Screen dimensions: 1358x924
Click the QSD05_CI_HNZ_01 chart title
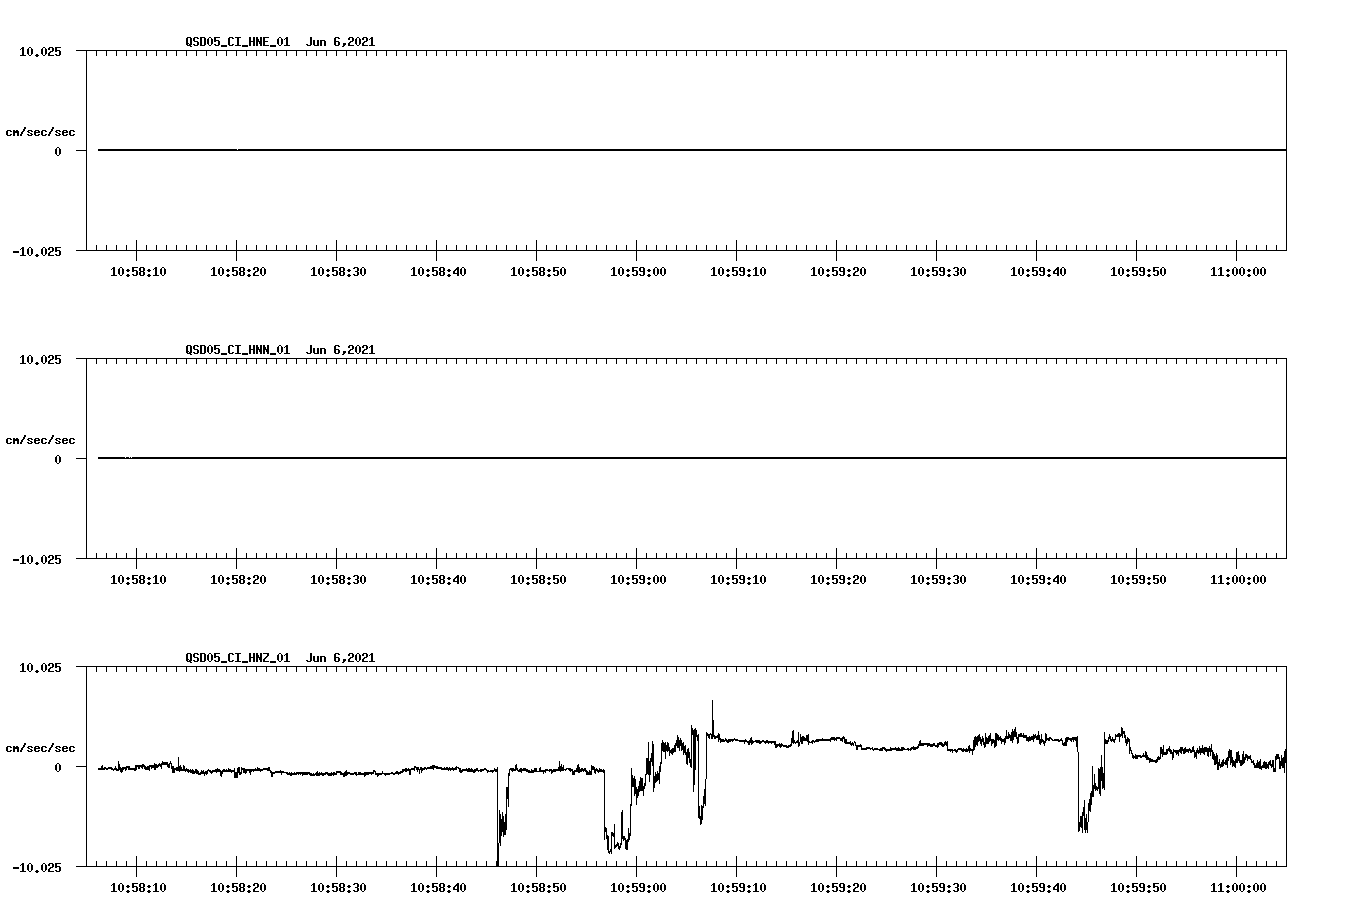(280, 658)
